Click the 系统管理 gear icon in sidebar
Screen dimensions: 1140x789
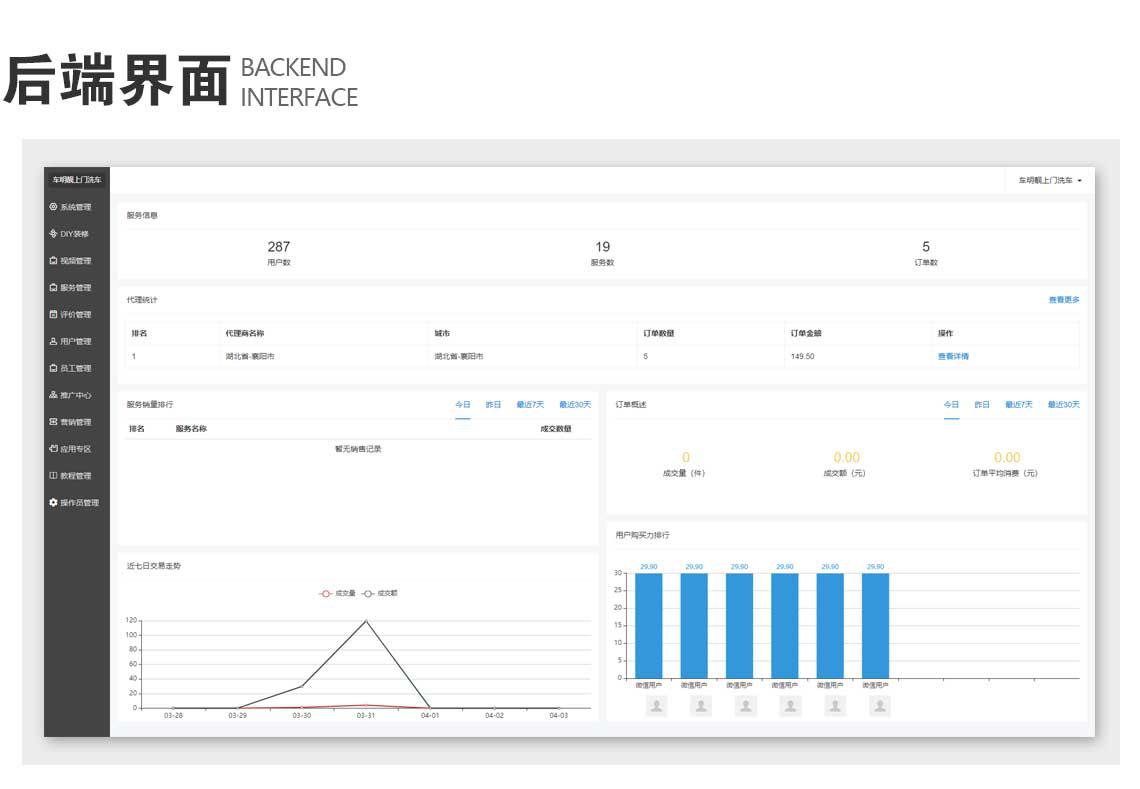(53, 207)
